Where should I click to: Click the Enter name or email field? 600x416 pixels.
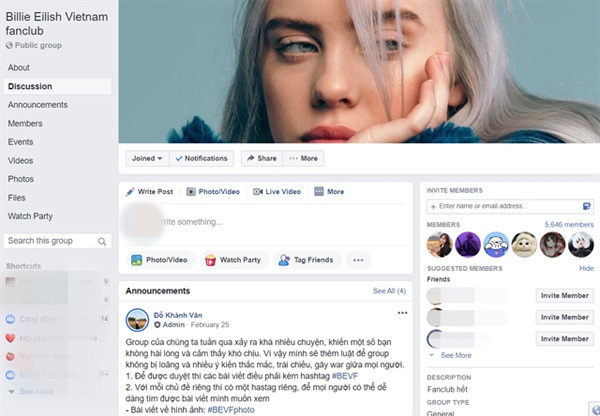tap(510, 206)
